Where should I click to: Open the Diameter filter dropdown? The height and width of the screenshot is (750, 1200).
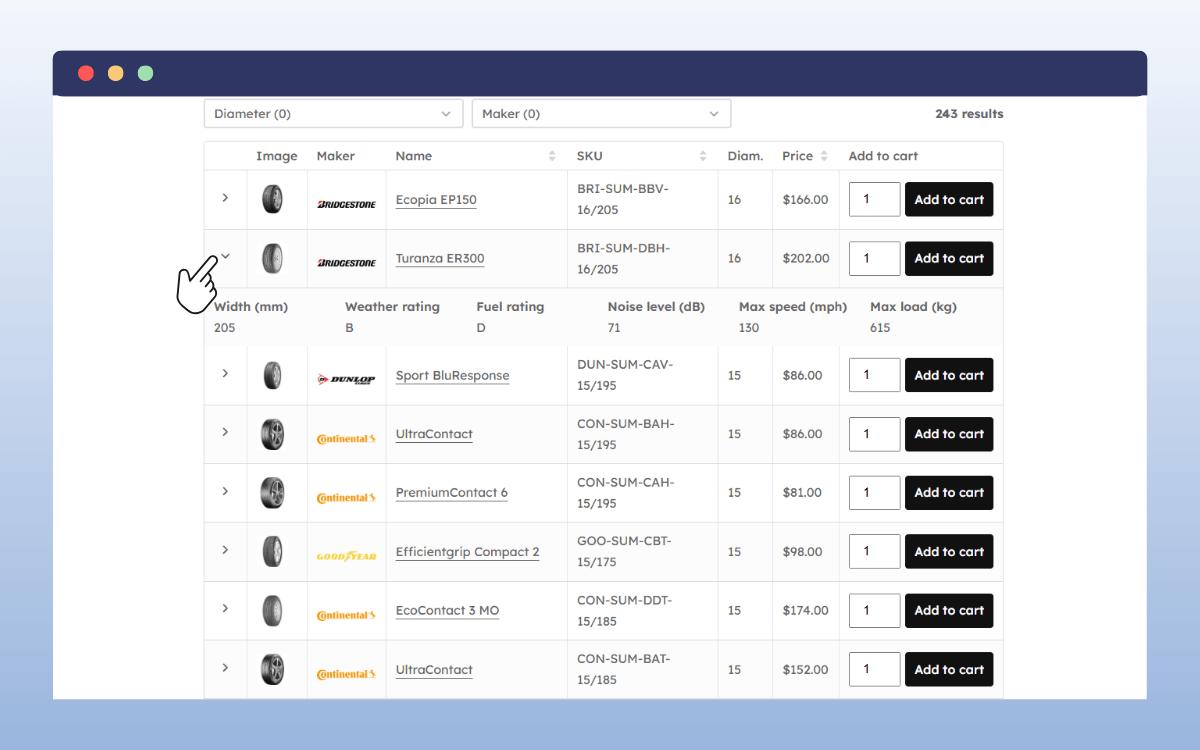tap(333, 114)
